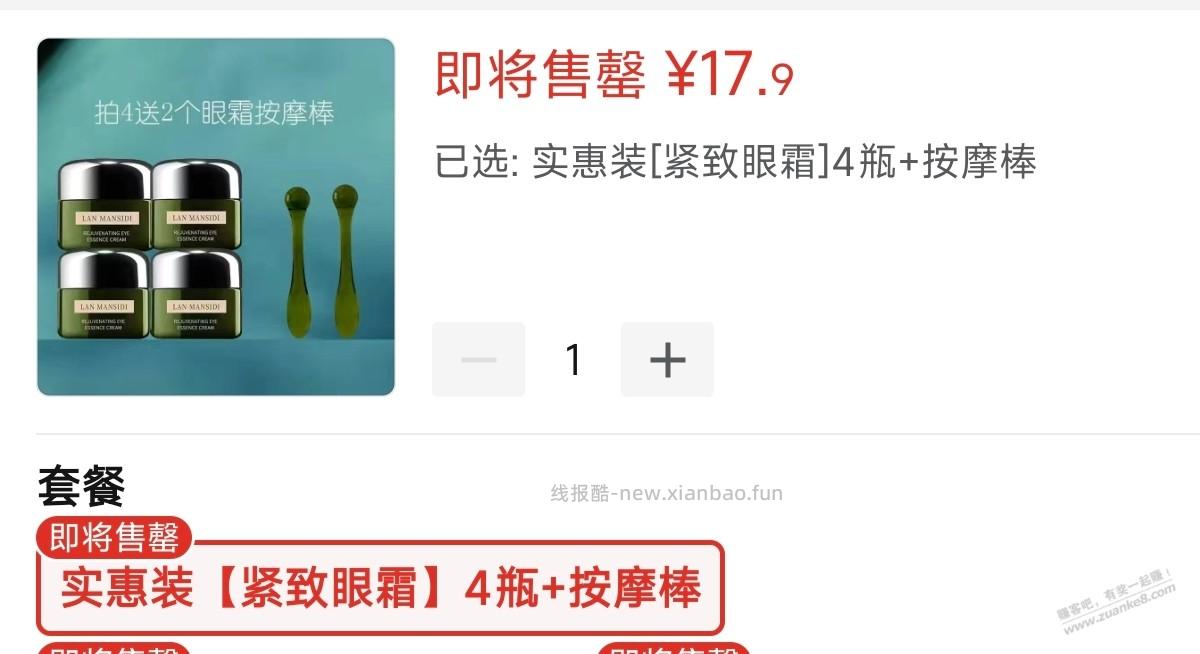Screen dimensions: 1200x654
Task: Click the 已选: 实惠装[紧致眼霜]4瓶+按摩棒 text
Action: (735, 161)
